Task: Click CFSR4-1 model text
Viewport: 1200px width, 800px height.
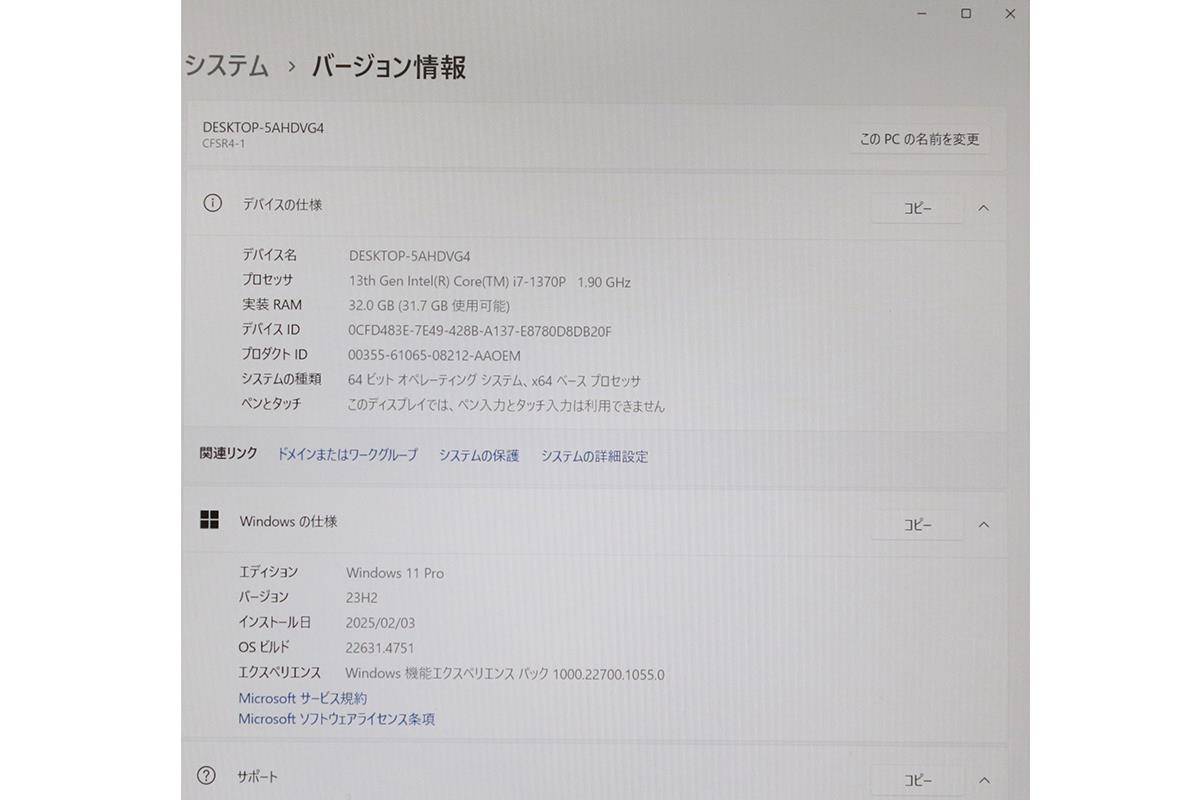Action: pos(223,144)
